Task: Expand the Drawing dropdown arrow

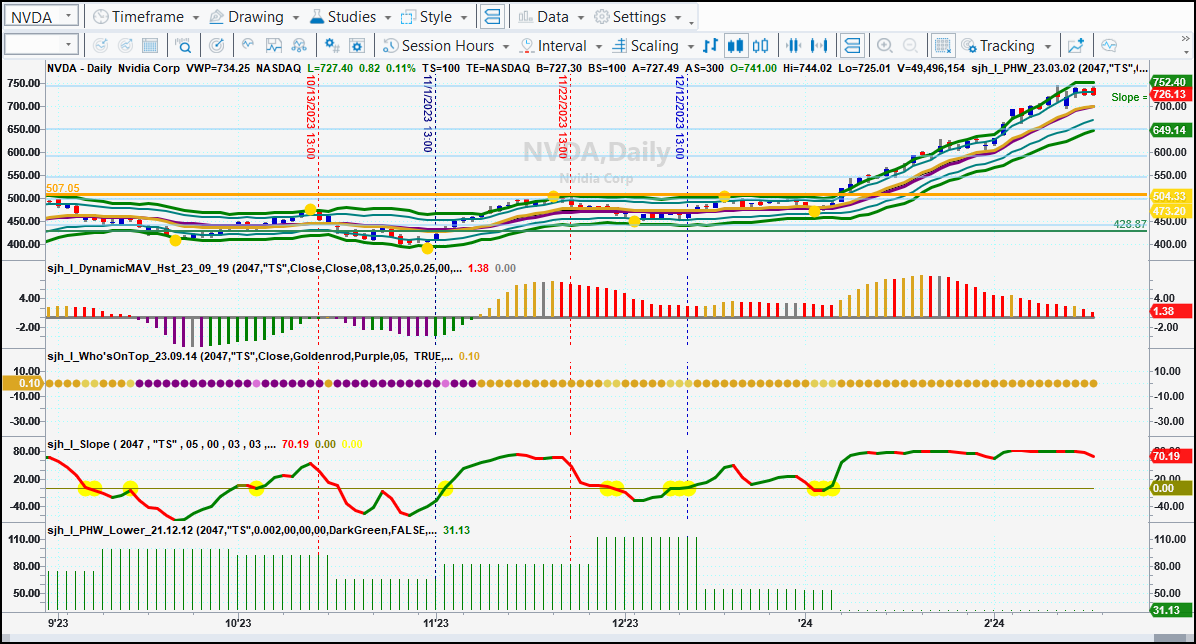Action: tap(296, 18)
